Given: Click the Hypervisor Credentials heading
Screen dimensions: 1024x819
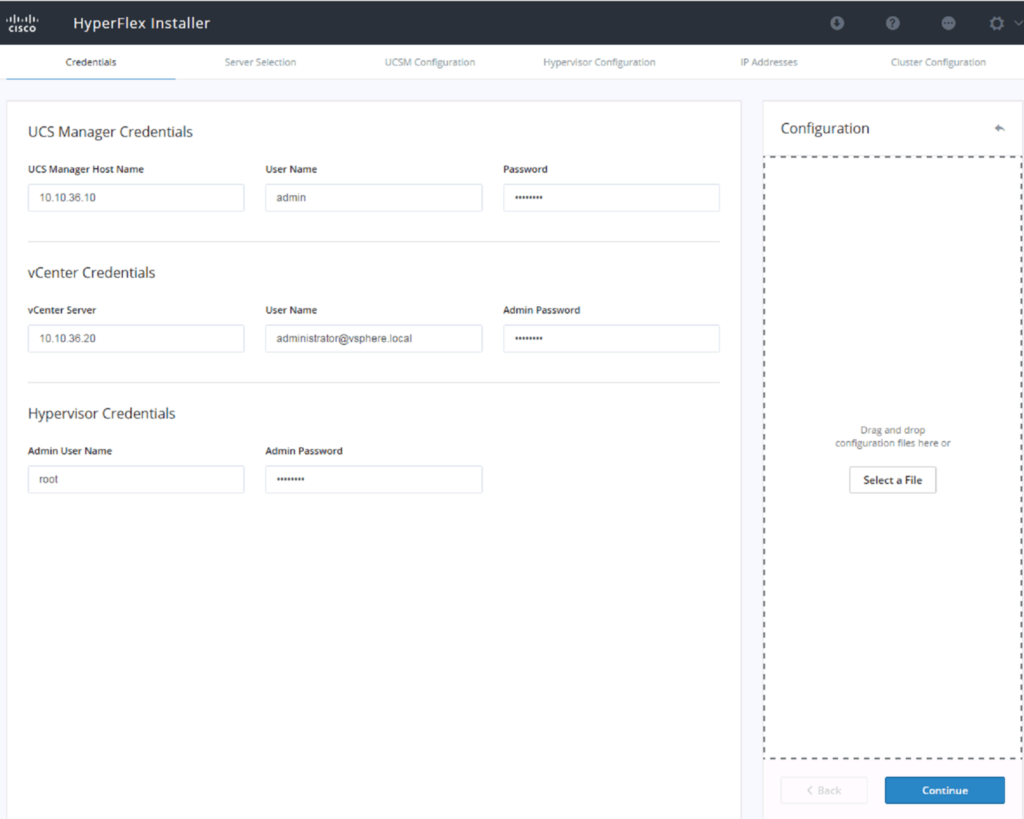Looking at the screenshot, I should pyautogui.click(x=101, y=413).
